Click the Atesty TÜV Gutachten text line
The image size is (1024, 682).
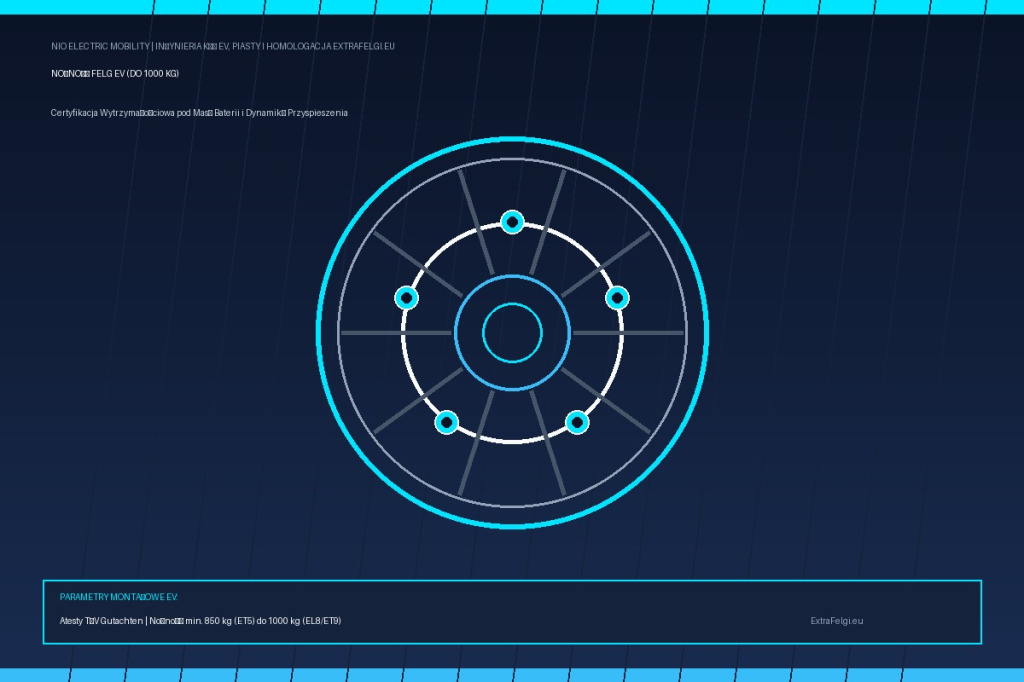point(200,621)
